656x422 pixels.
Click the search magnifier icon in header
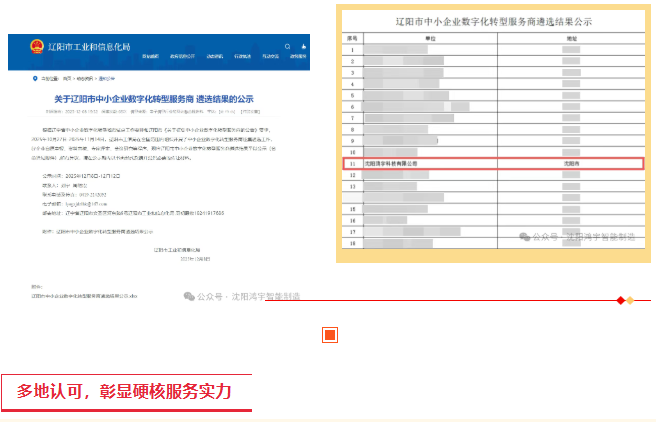287,47
